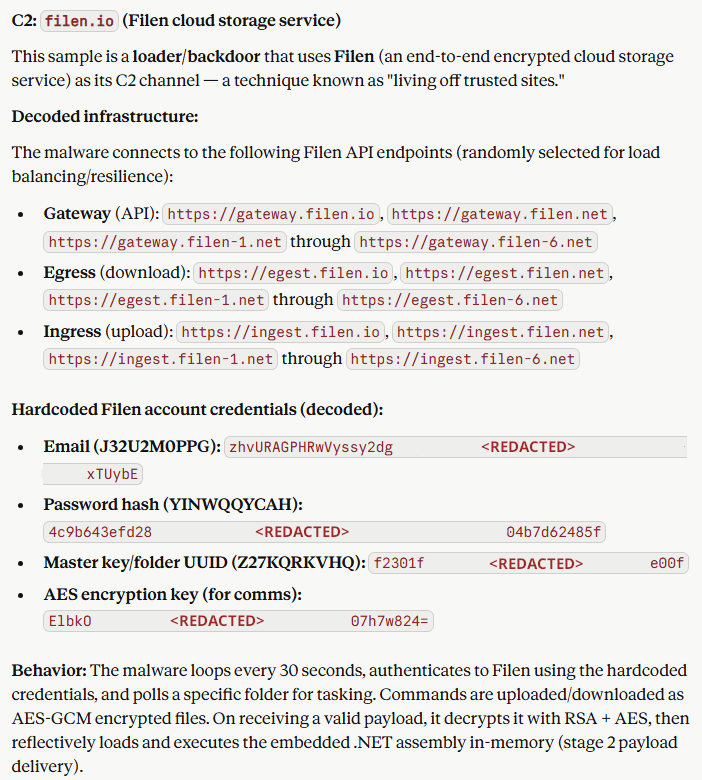The width and height of the screenshot is (702, 780).
Task: Select the https://gateway.filen-6.net endpoint
Action: 476,242
